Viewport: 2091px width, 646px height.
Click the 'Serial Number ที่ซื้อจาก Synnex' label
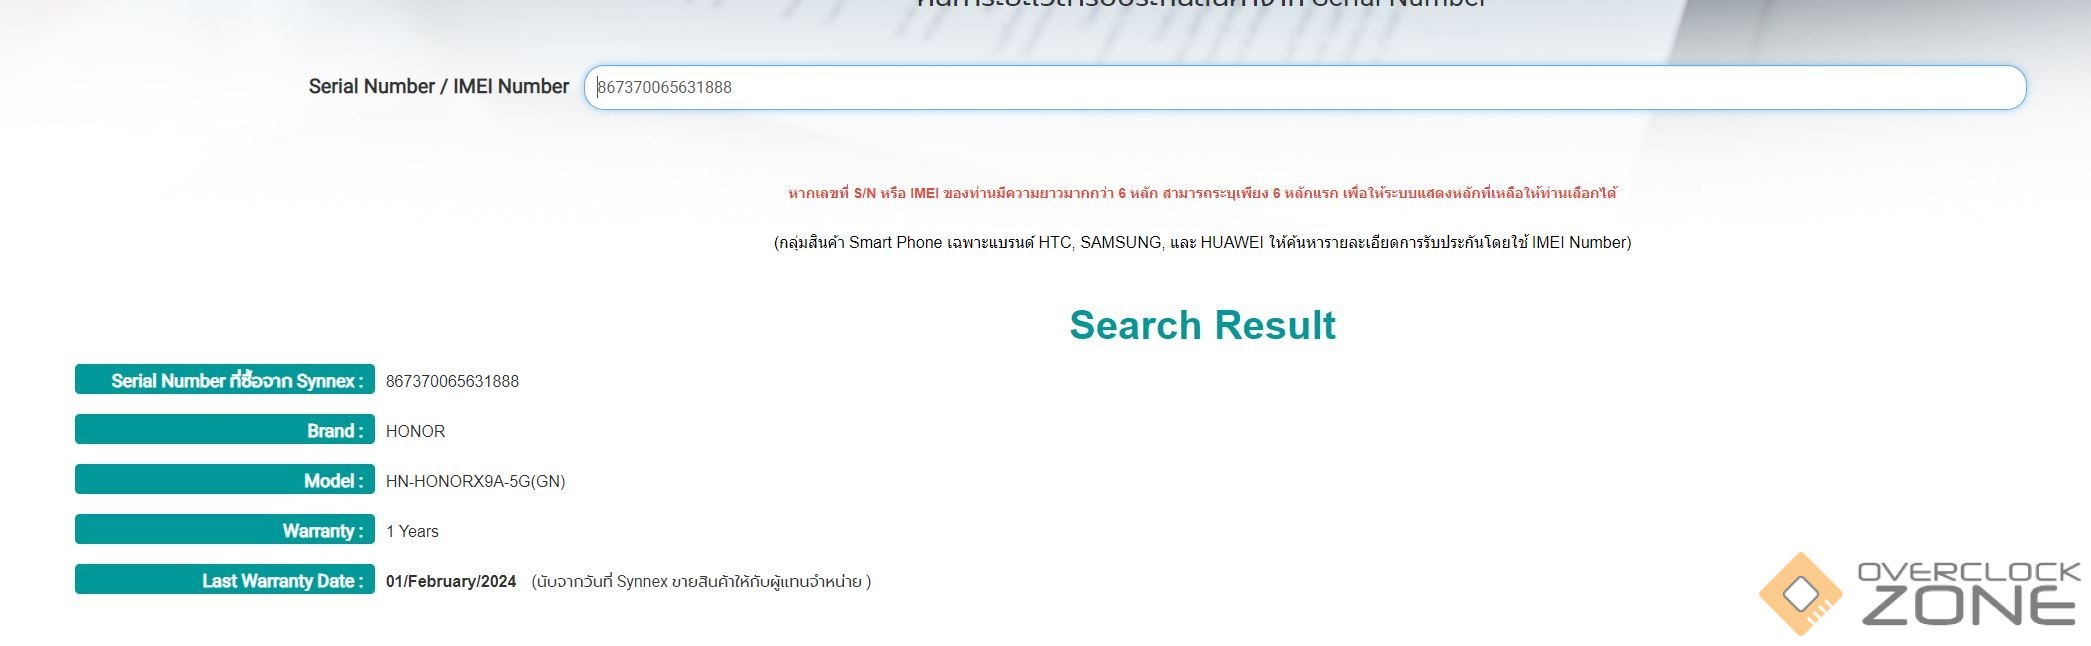coord(225,380)
